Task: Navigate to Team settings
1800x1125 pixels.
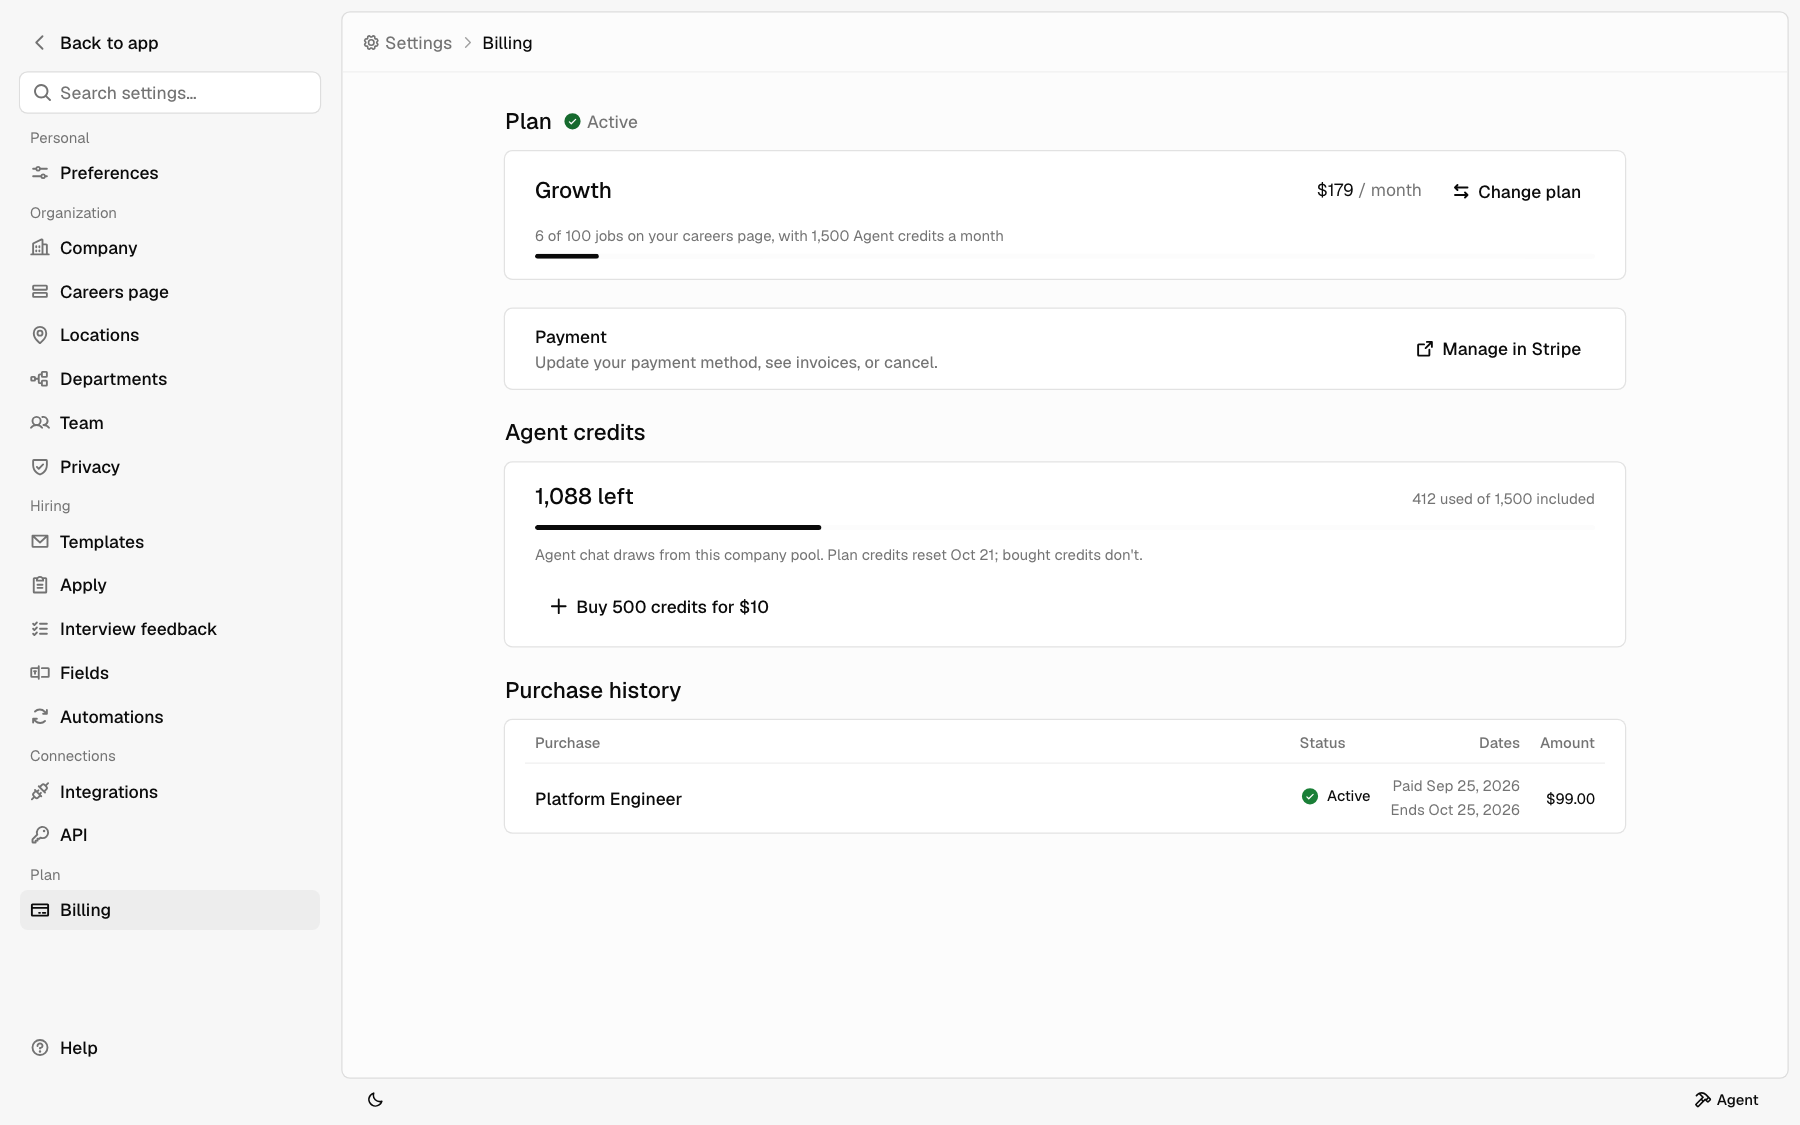Action: tap(170, 423)
